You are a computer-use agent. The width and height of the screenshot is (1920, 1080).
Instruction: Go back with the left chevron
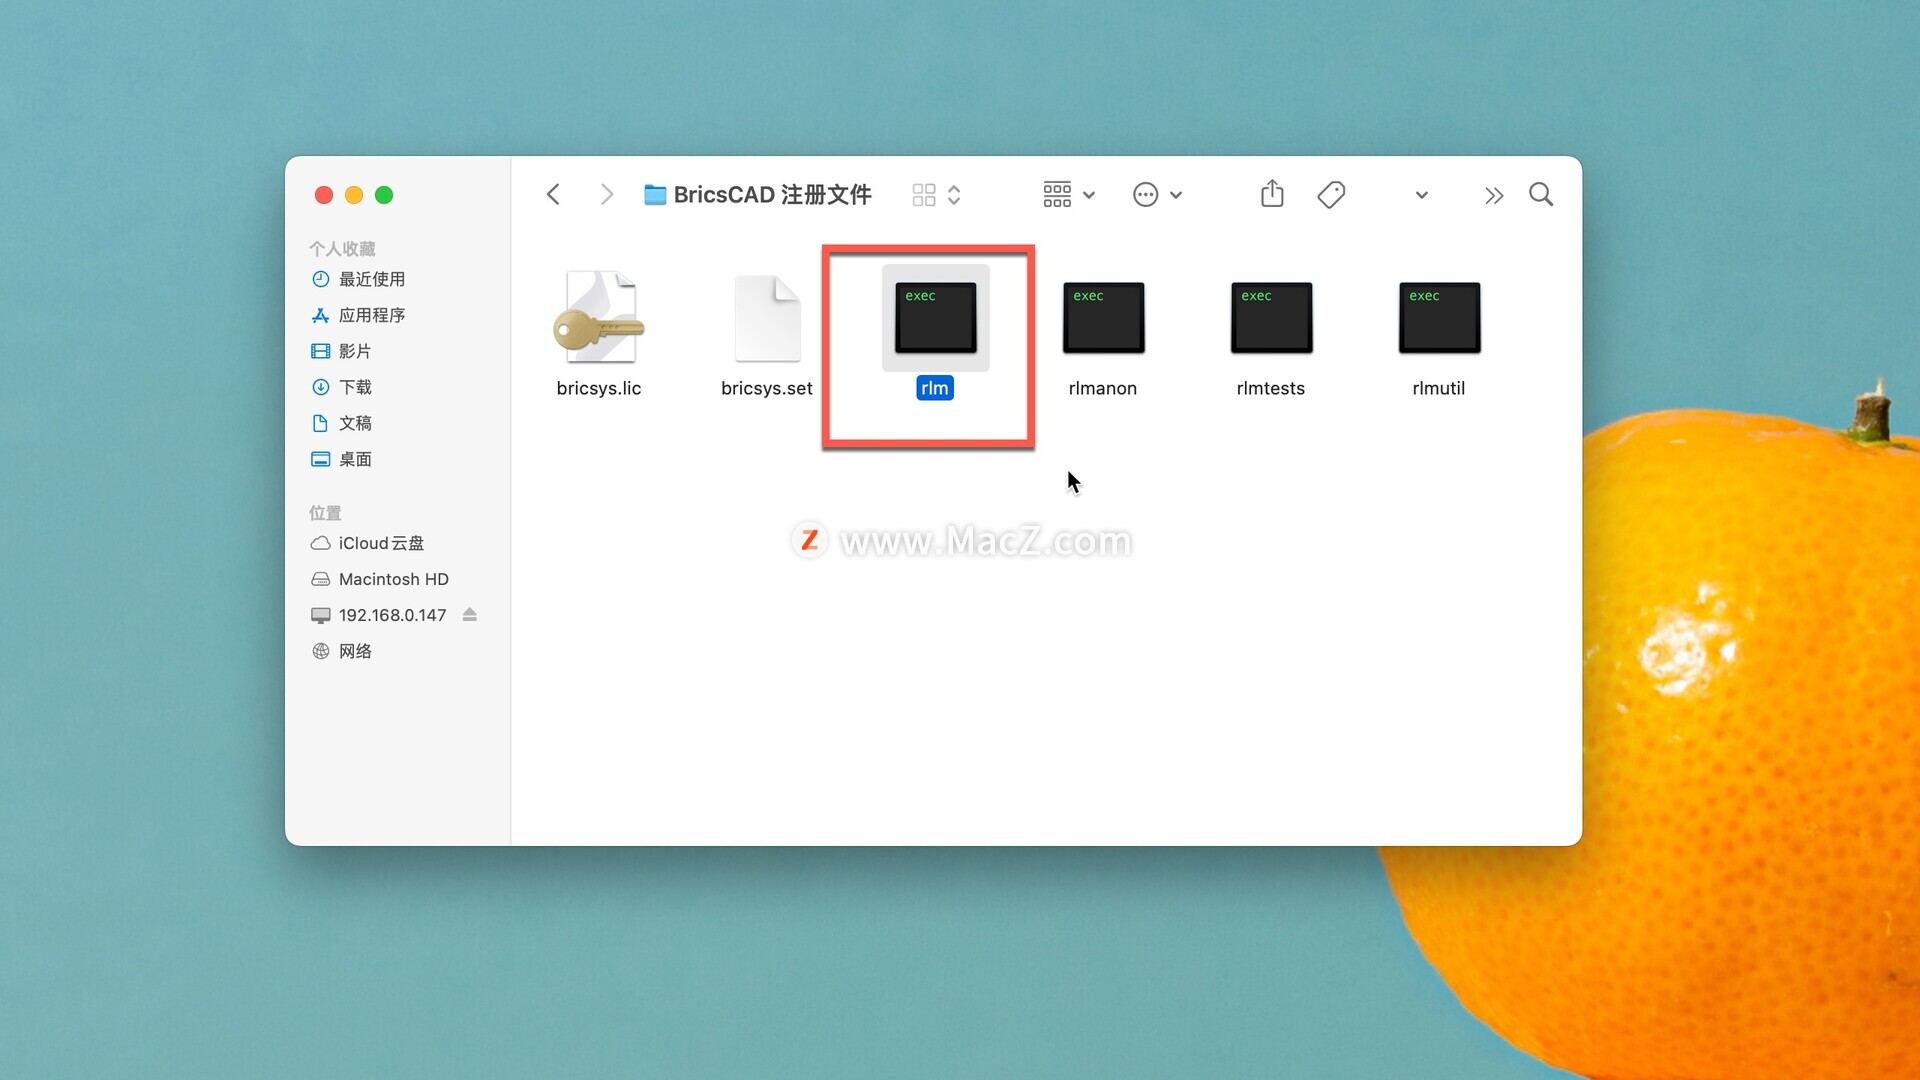click(553, 194)
